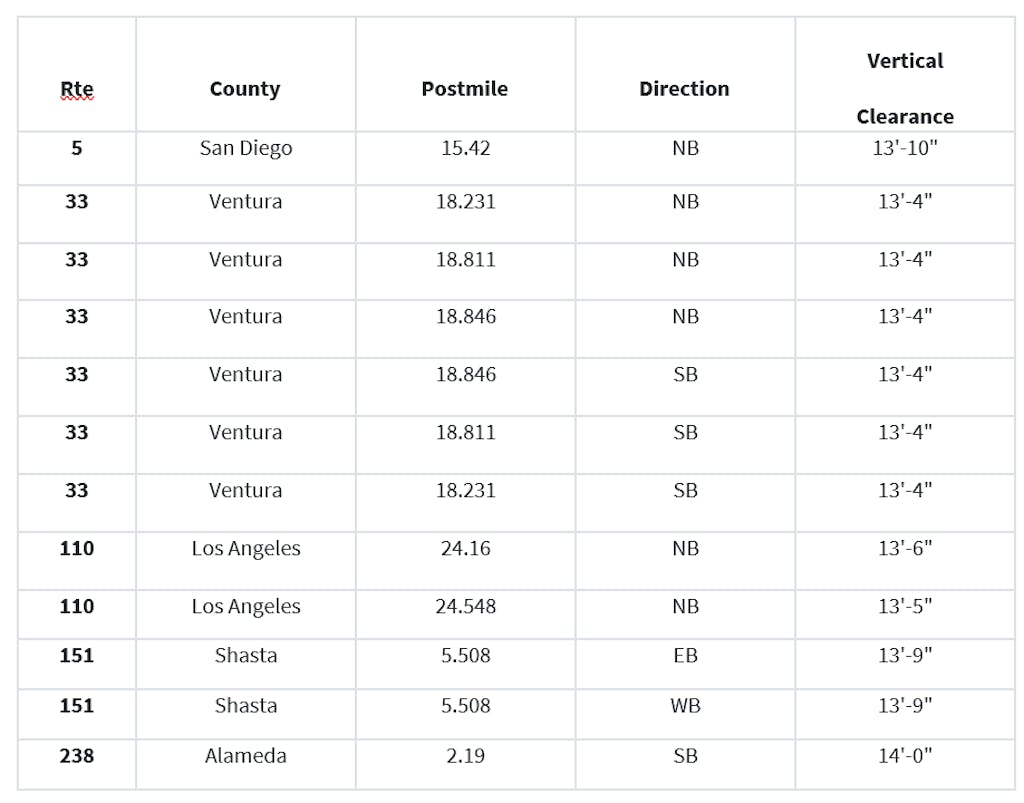The image size is (1024, 803).
Task: Select the 13'-6" clearance cell
Action: tap(905, 549)
